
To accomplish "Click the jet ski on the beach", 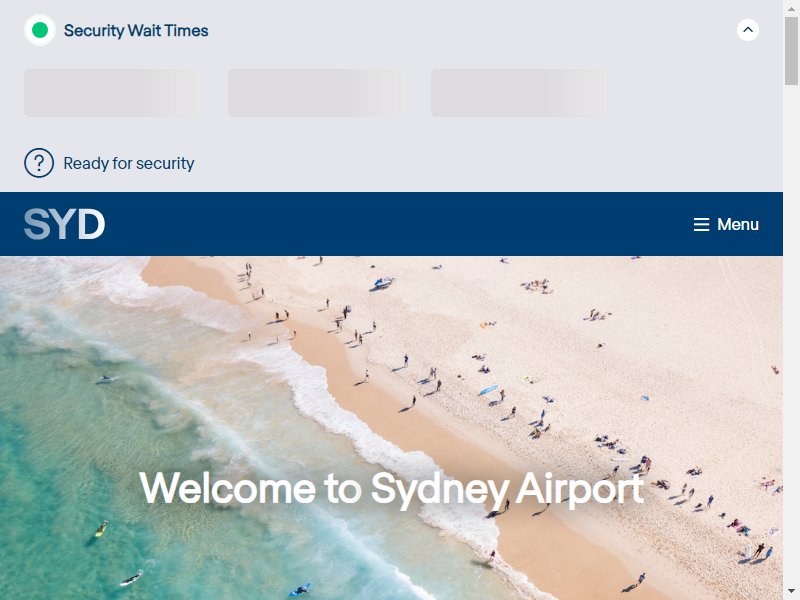I will [383, 282].
